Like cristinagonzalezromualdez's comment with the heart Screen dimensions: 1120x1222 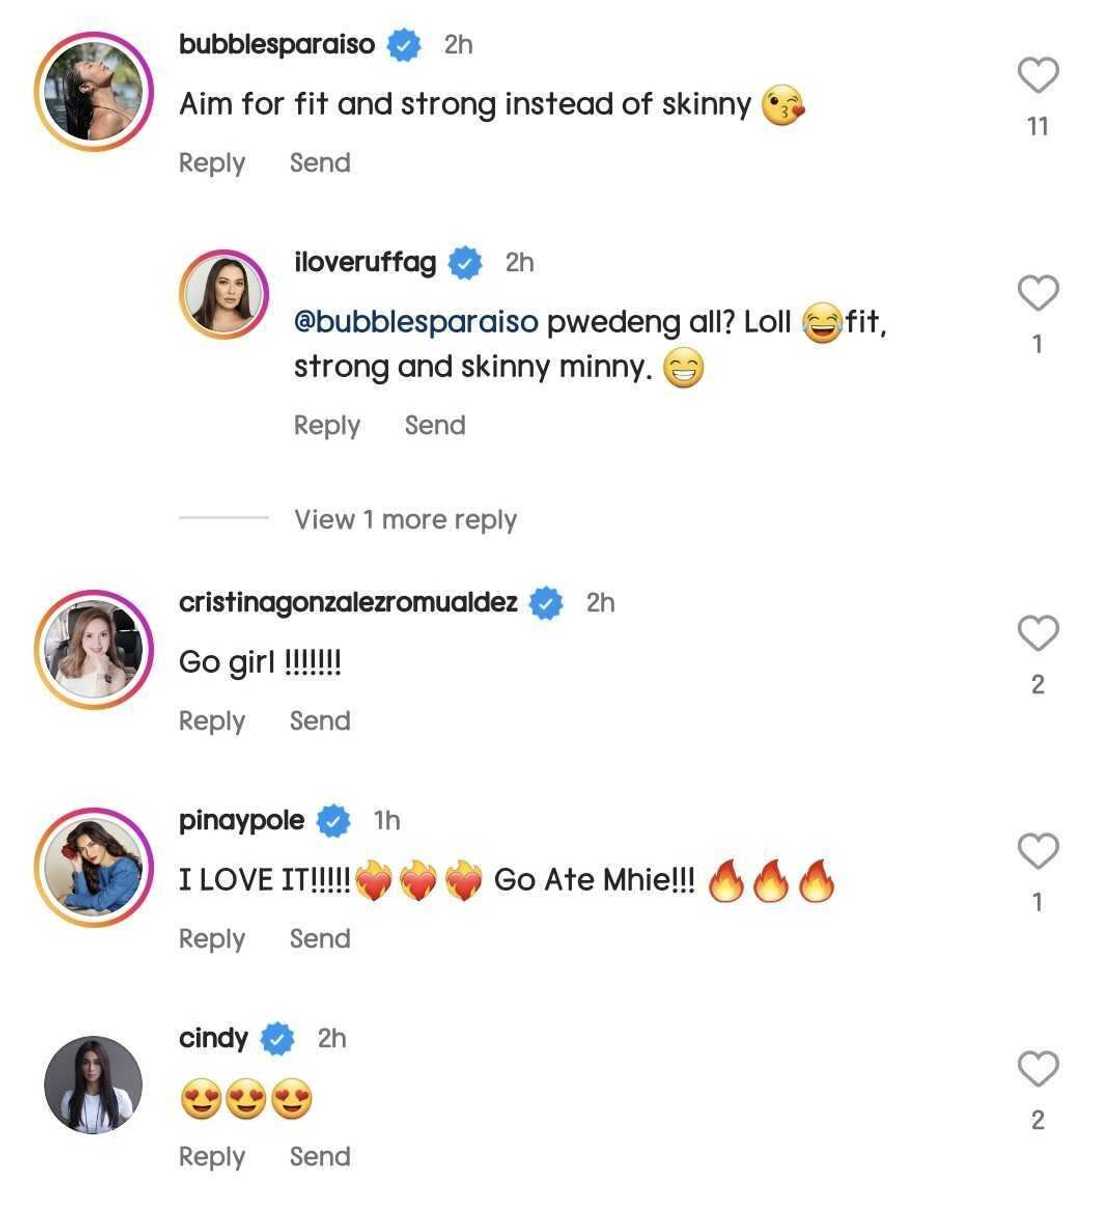pyautogui.click(x=1038, y=634)
